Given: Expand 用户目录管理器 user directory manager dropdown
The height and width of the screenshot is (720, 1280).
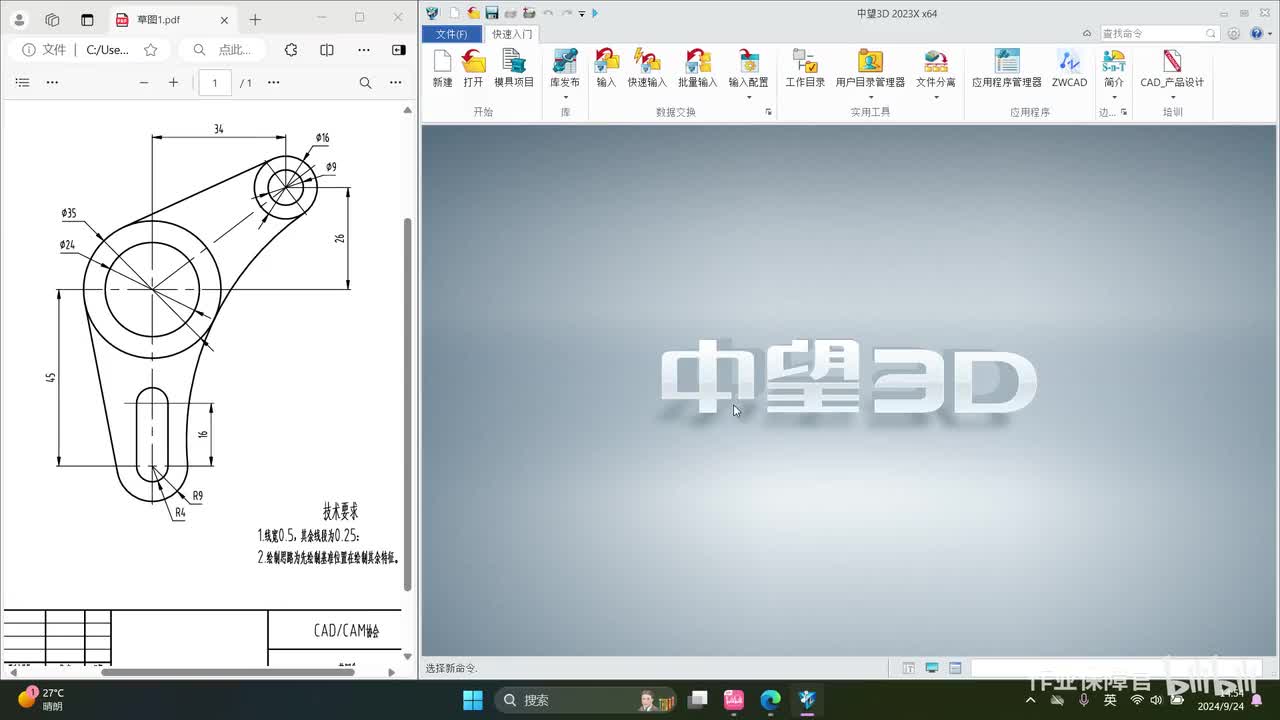Looking at the screenshot, I should point(870,97).
